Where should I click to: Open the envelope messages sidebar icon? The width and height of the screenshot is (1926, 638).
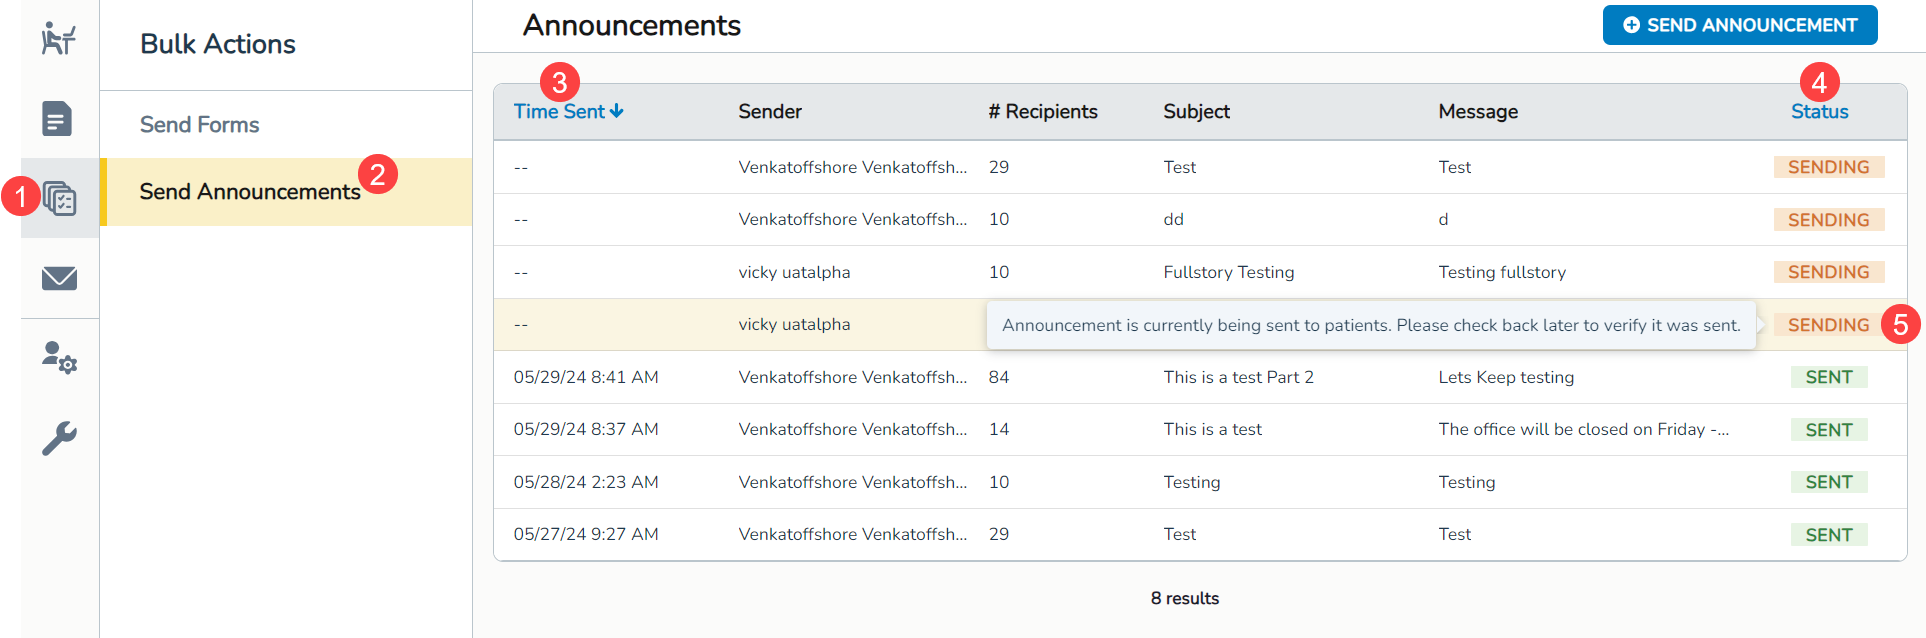click(59, 278)
